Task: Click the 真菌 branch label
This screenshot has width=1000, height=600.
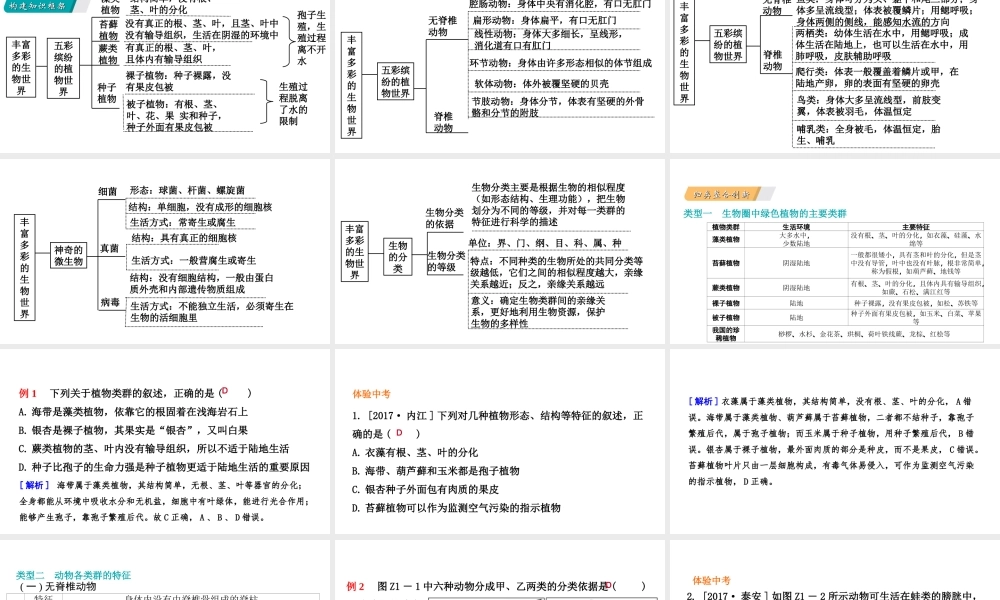Action: click(109, 248)
